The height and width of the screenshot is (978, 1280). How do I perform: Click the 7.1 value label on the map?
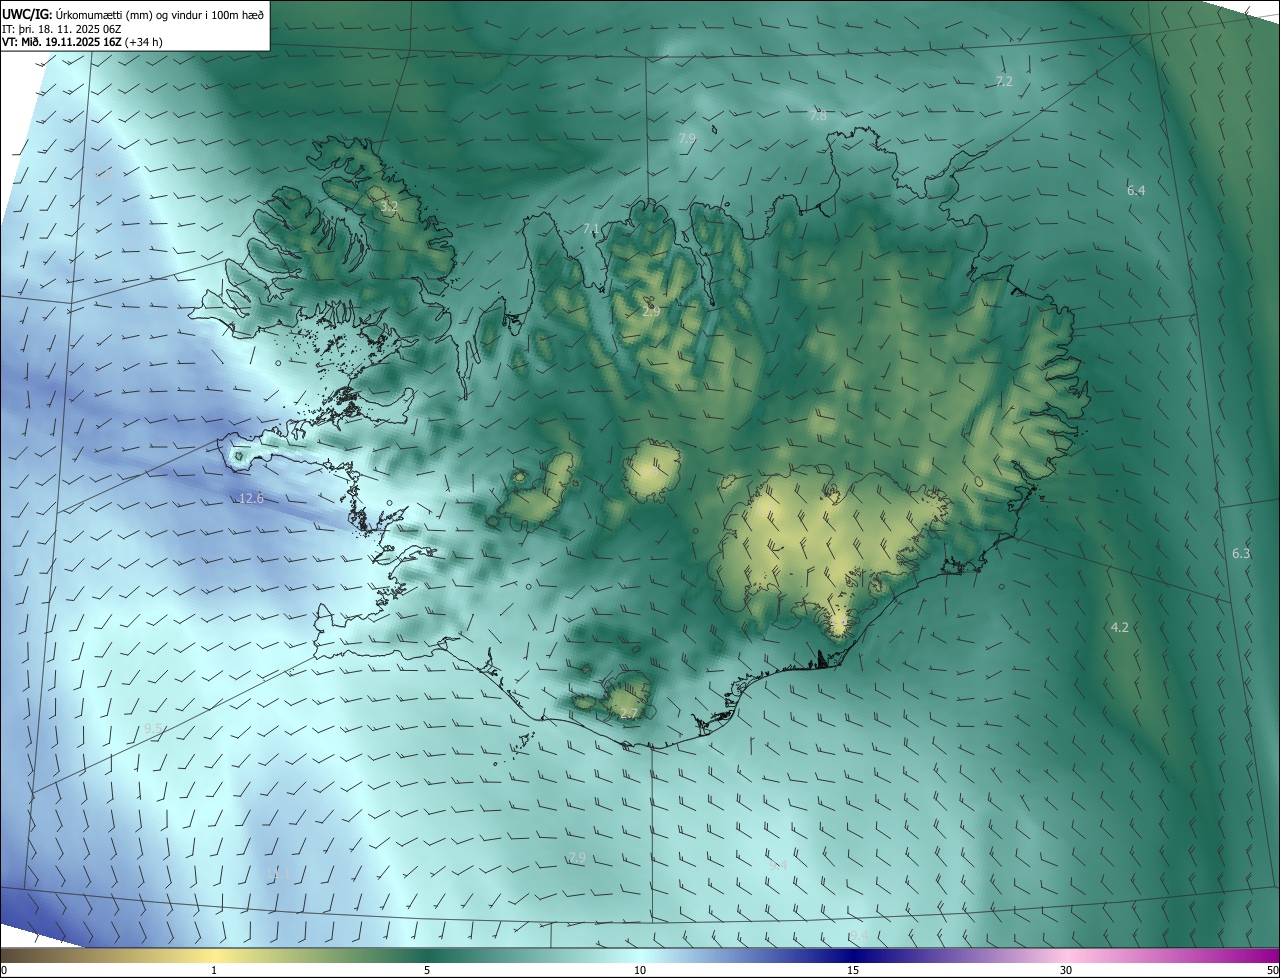coord(591,229)
